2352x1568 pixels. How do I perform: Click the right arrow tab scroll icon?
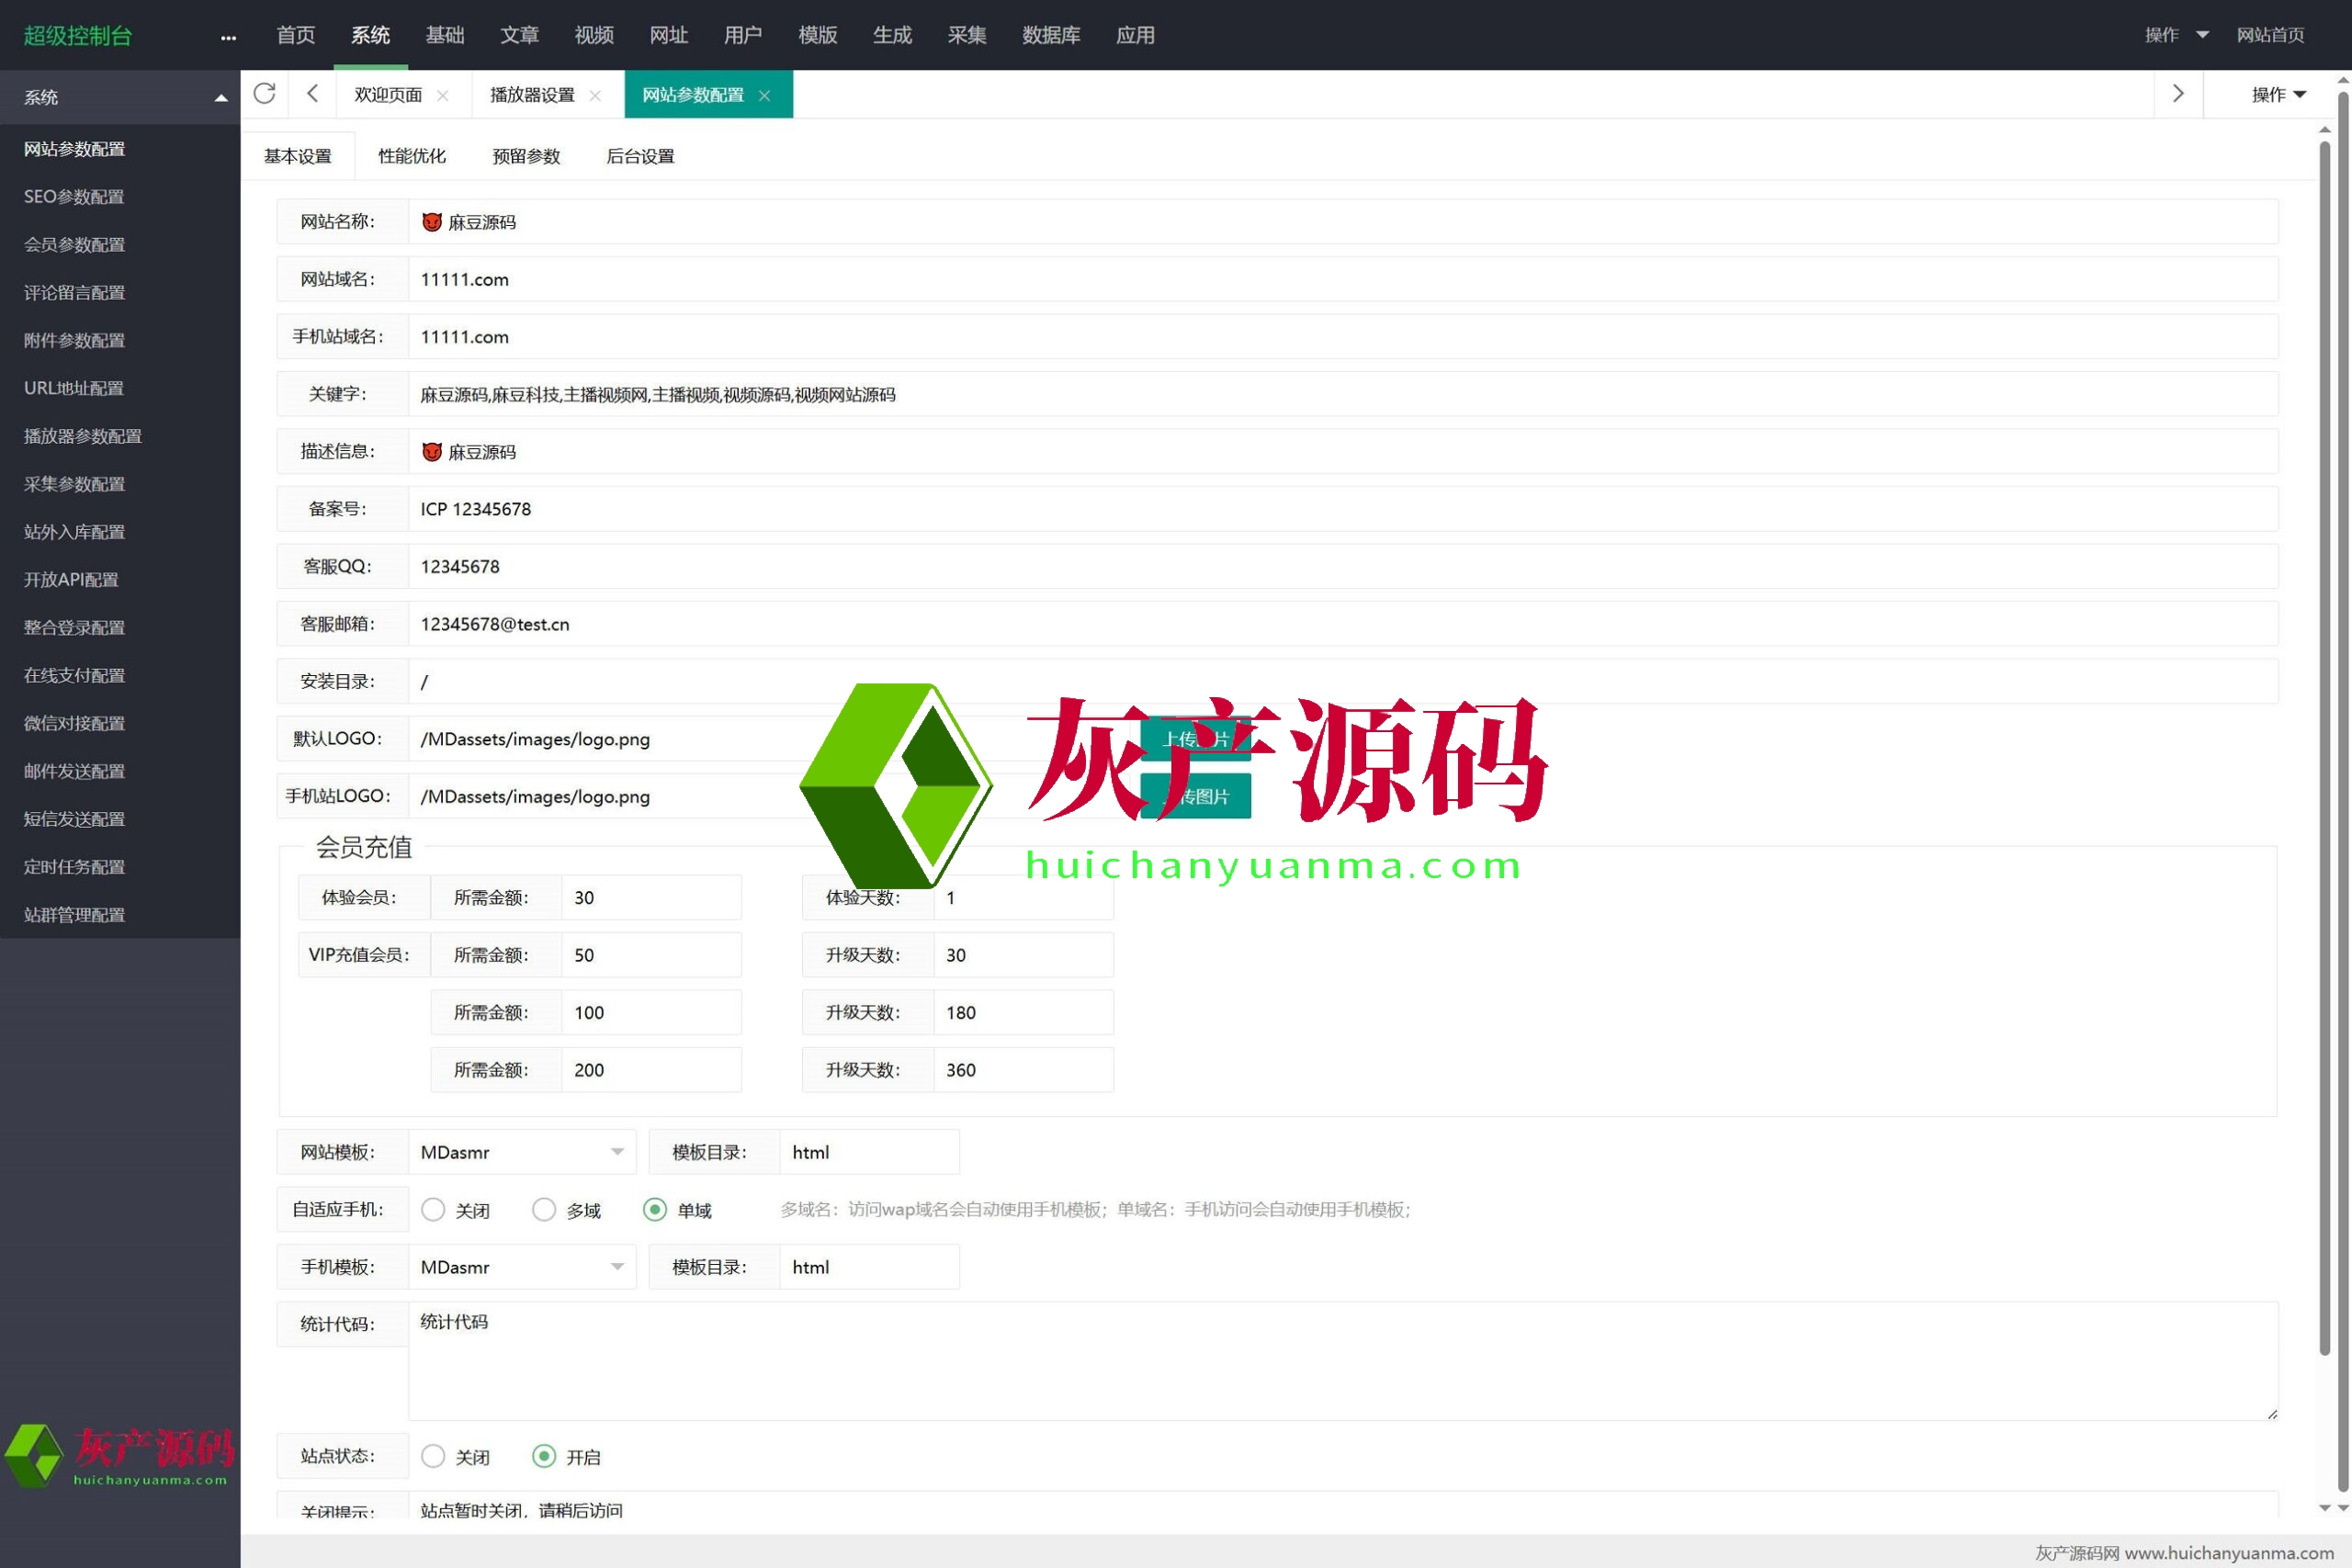pos(2177,94)
